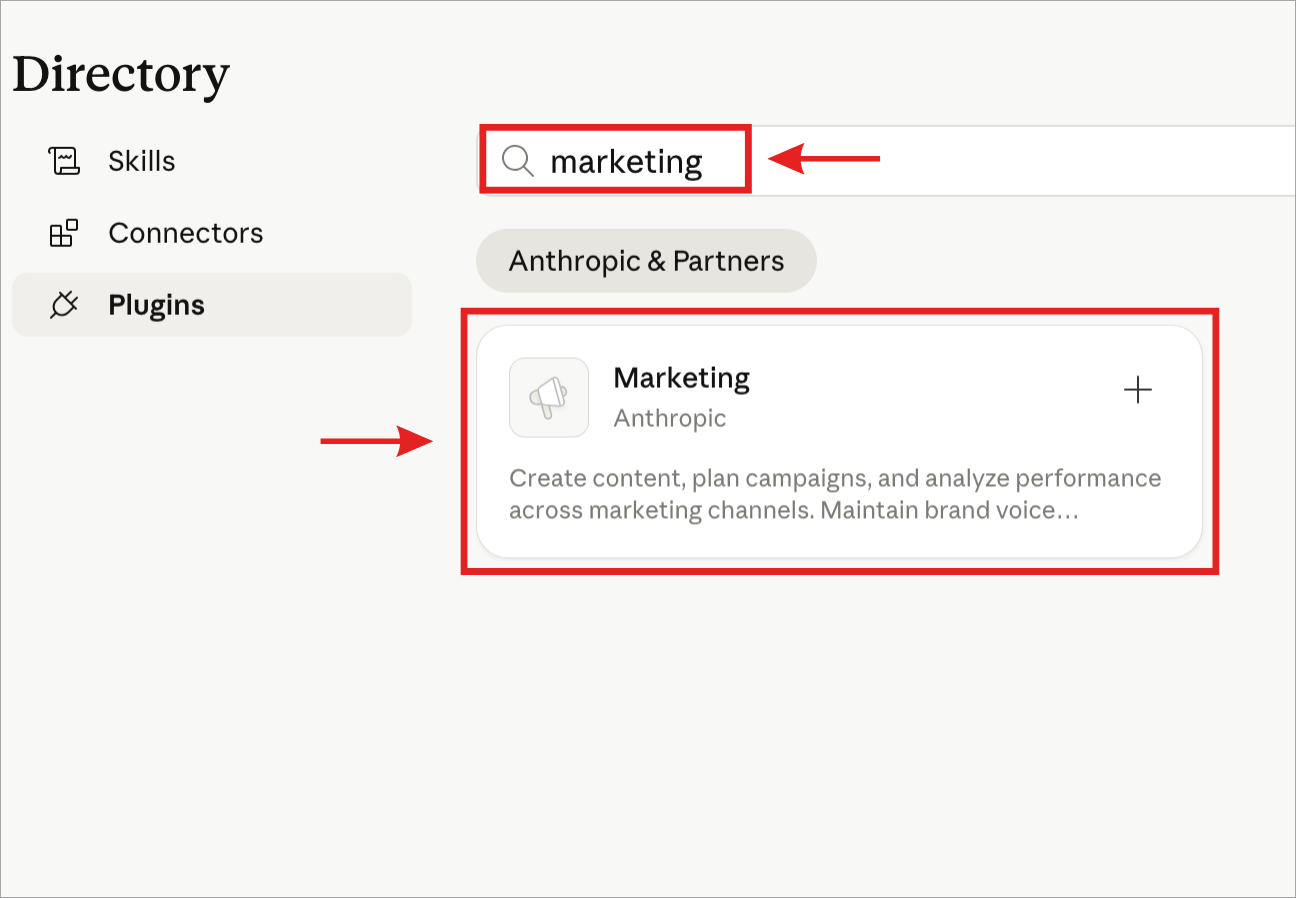Click inside the marketing search field

click(x=887, y=161)
